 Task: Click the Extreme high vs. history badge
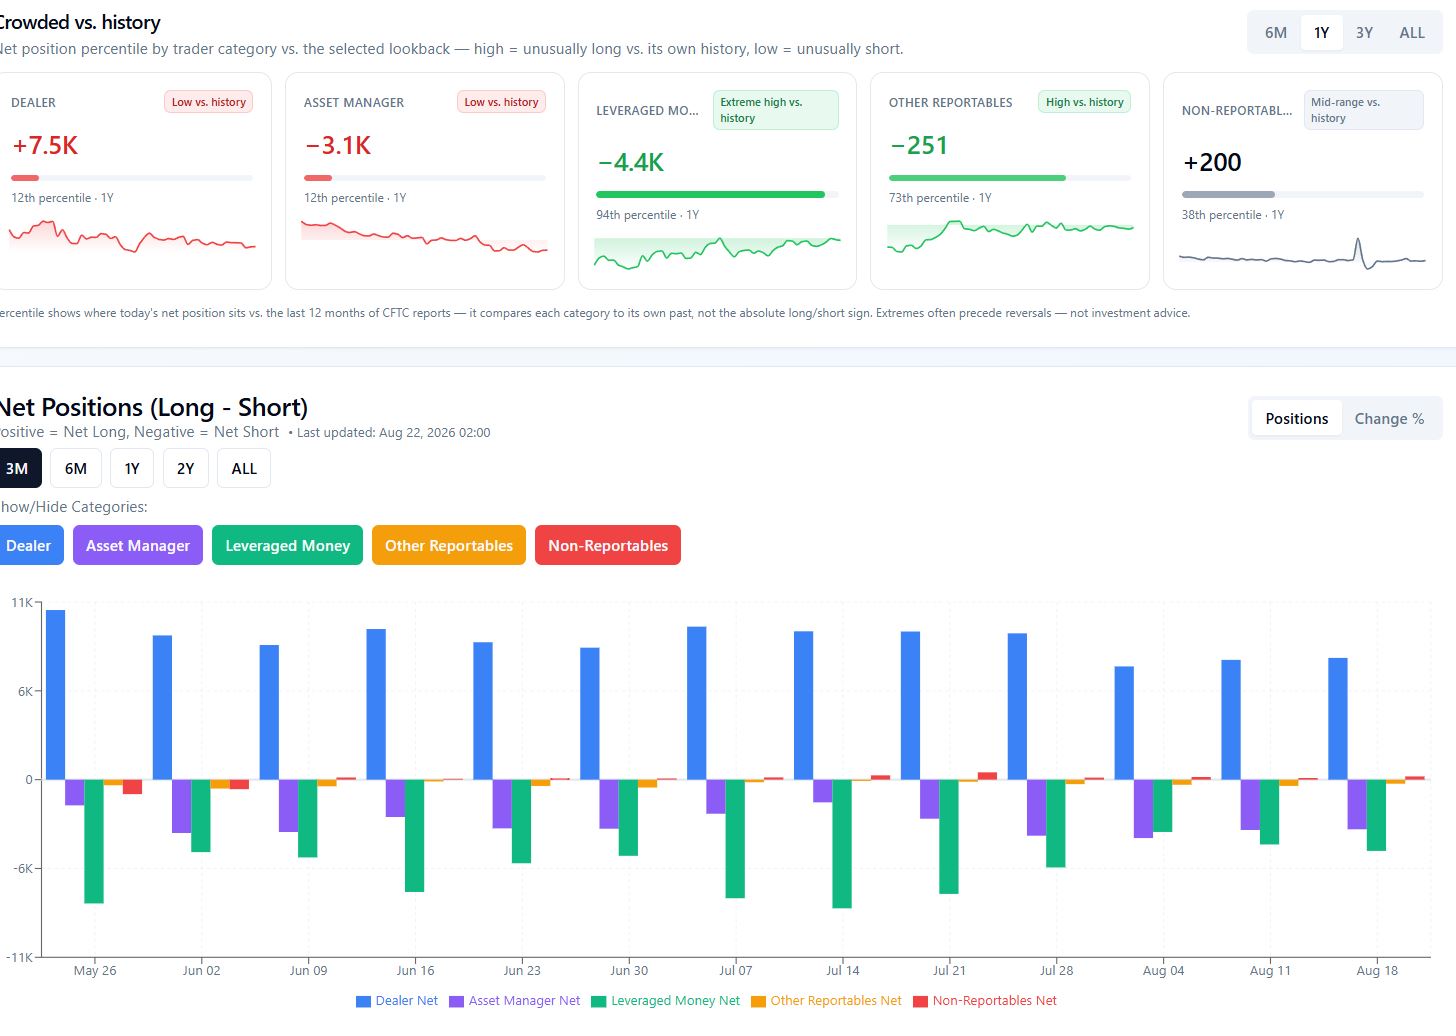[776, 110]
